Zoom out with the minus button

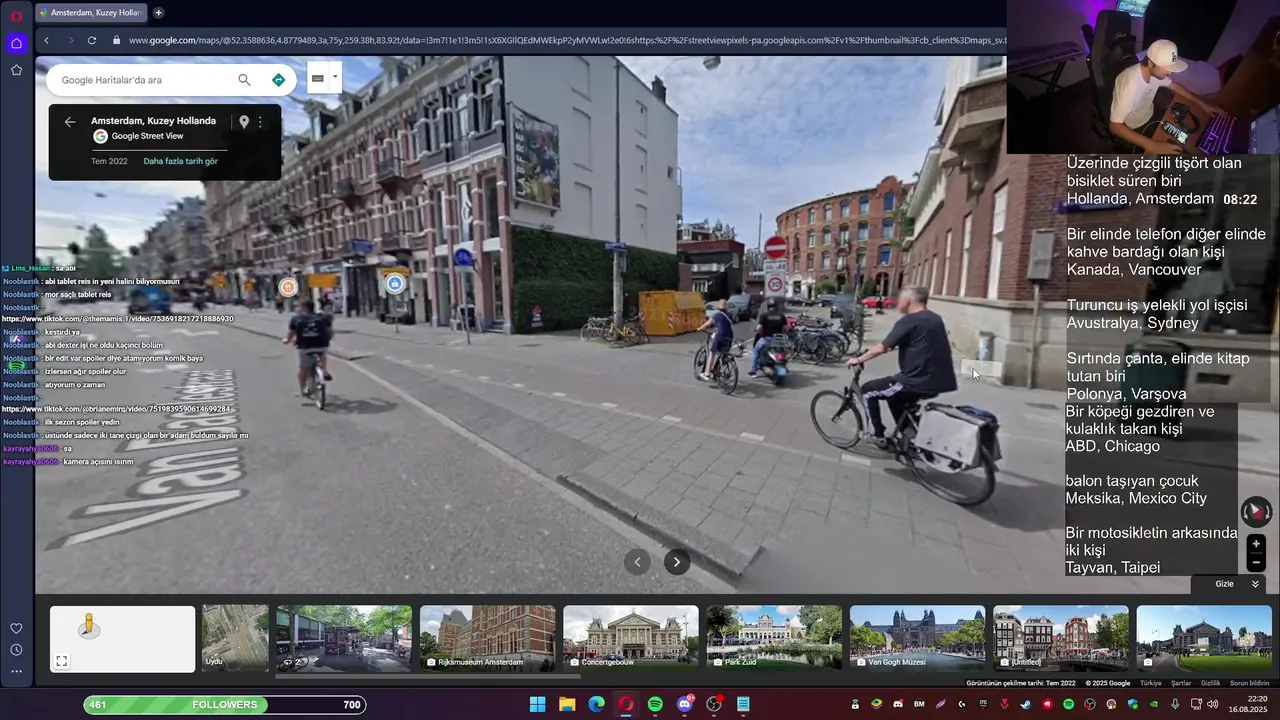pyautogui.click(x=1256, y=562)
